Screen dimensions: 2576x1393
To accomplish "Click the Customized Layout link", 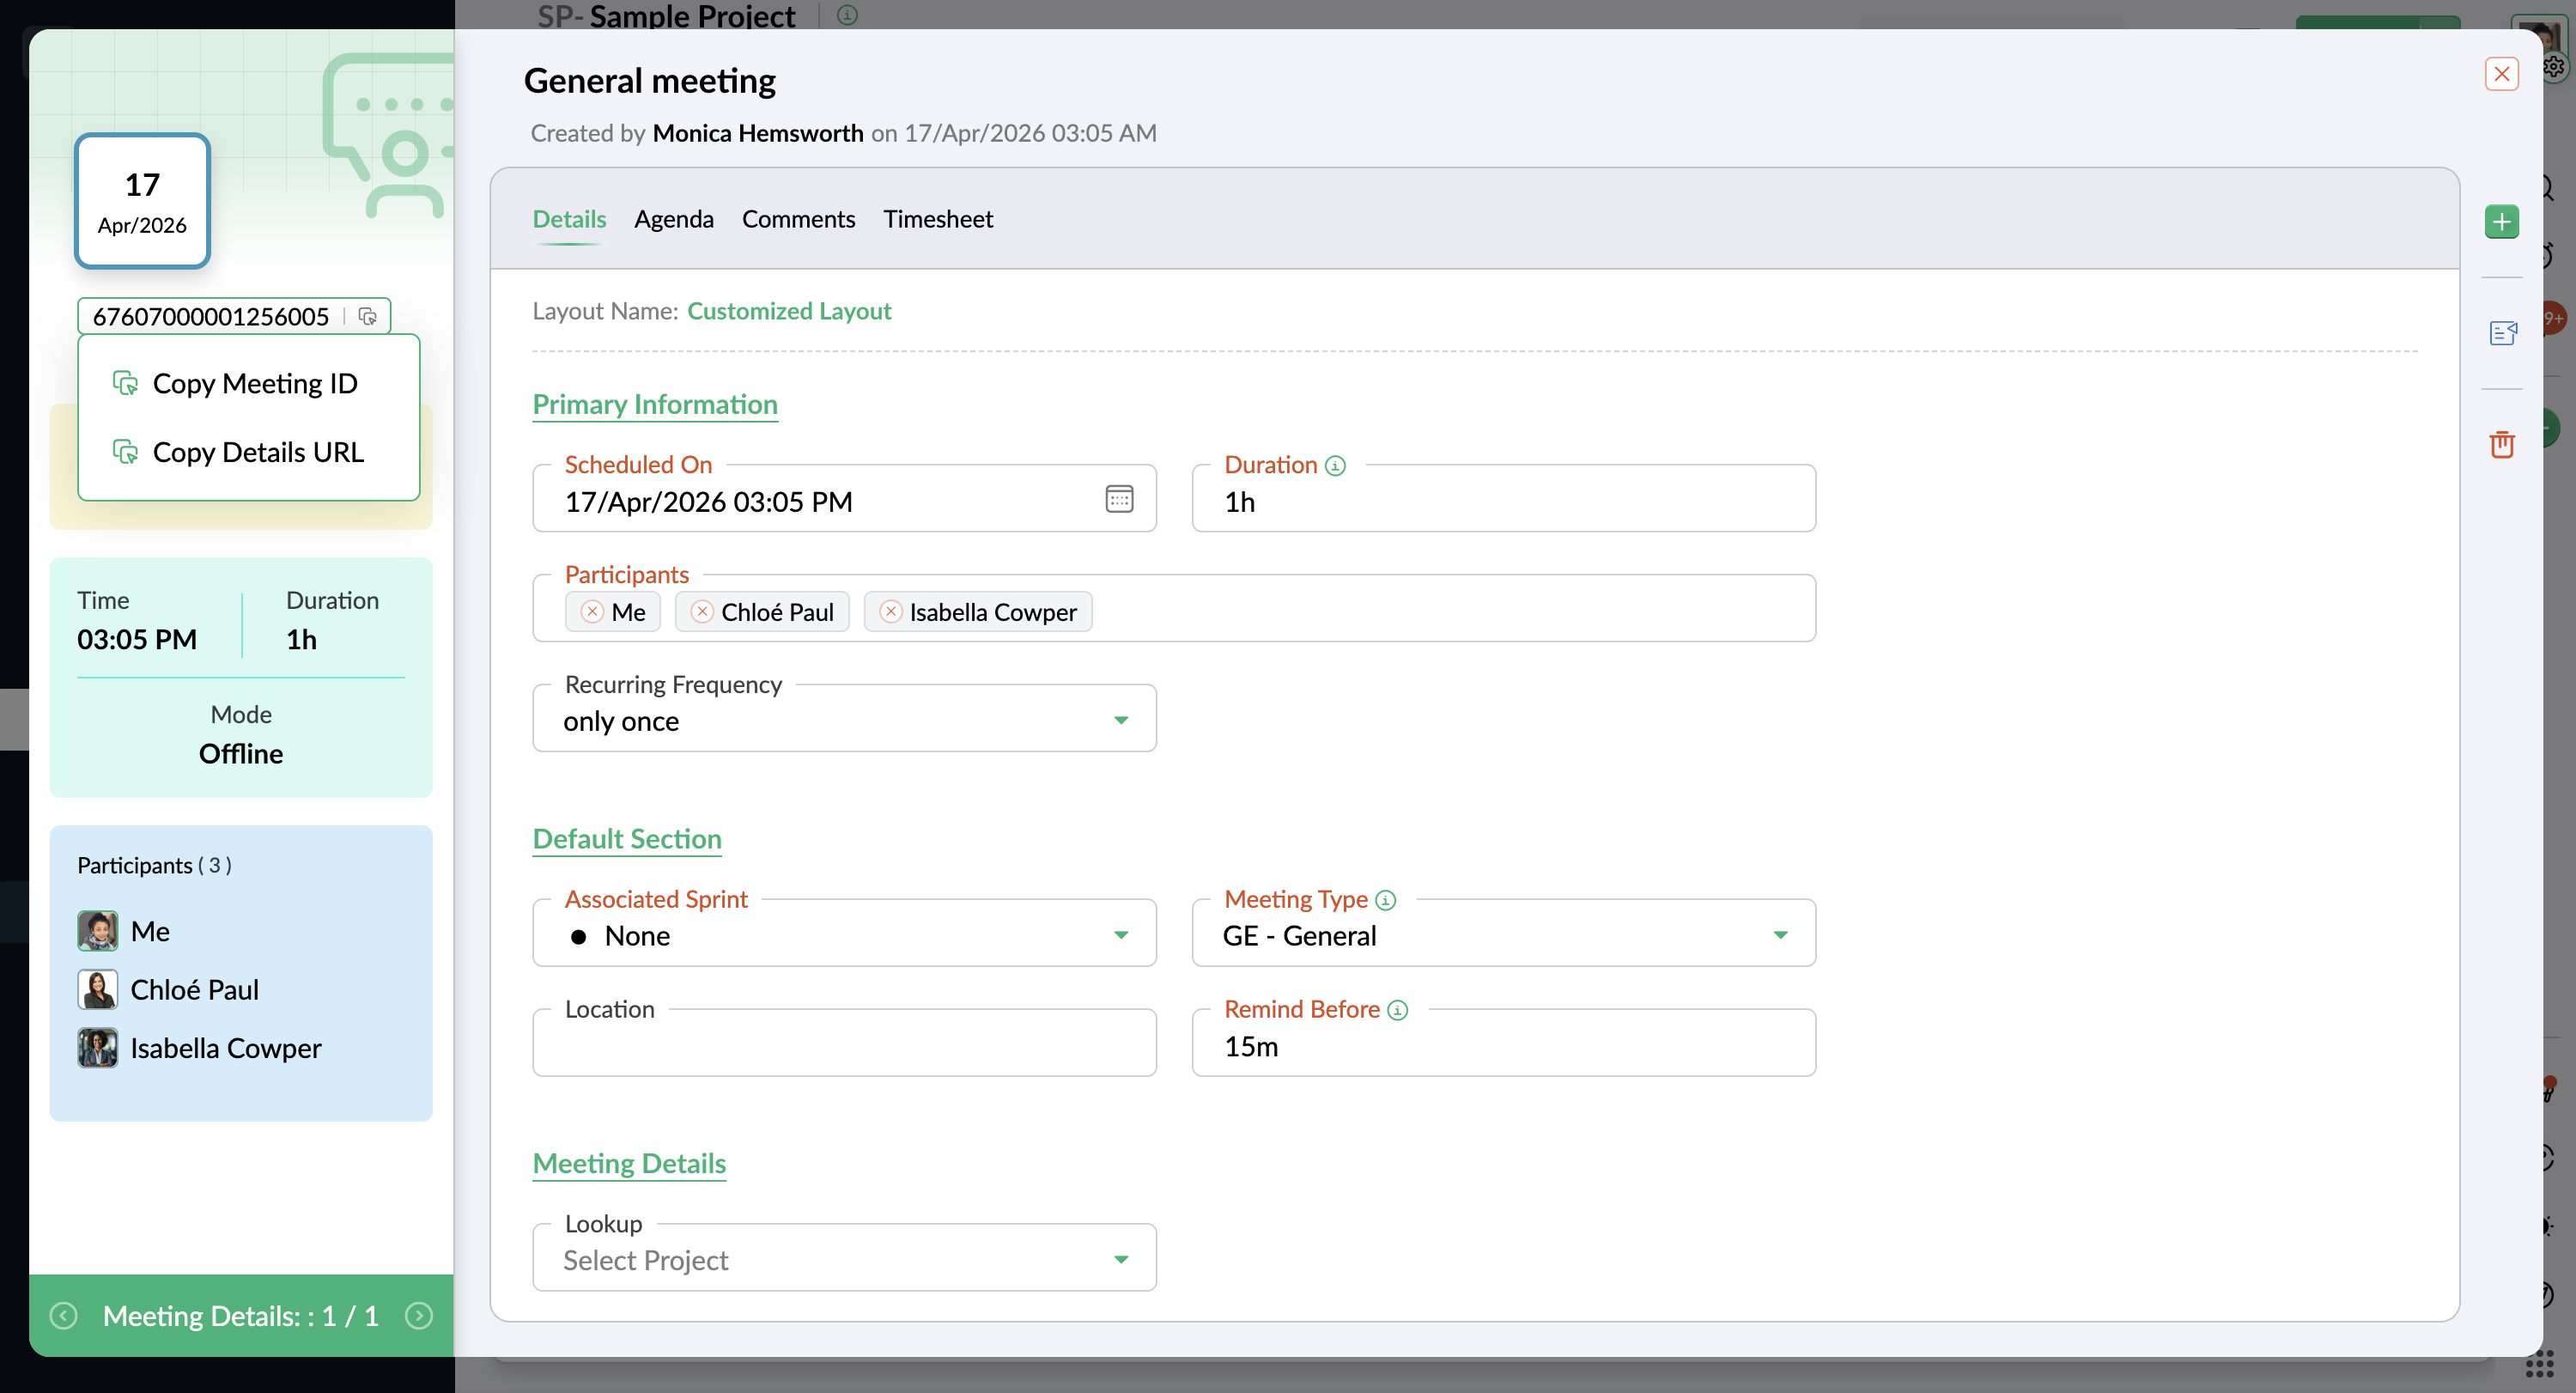I will (x=788, y=311).
